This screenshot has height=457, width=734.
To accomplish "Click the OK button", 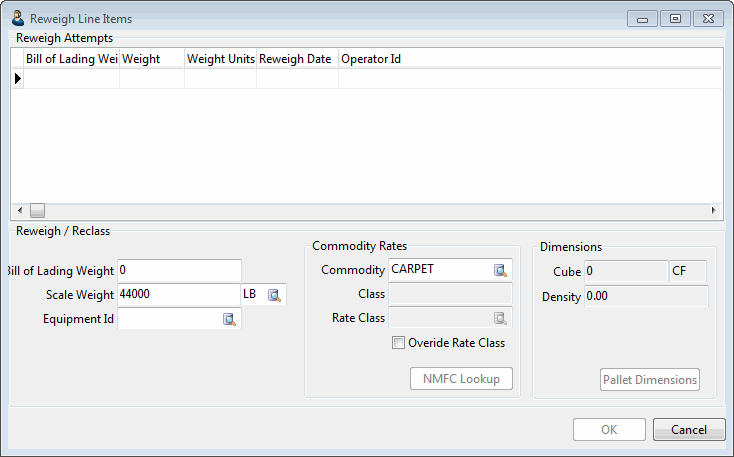I will tap(608, 429).
